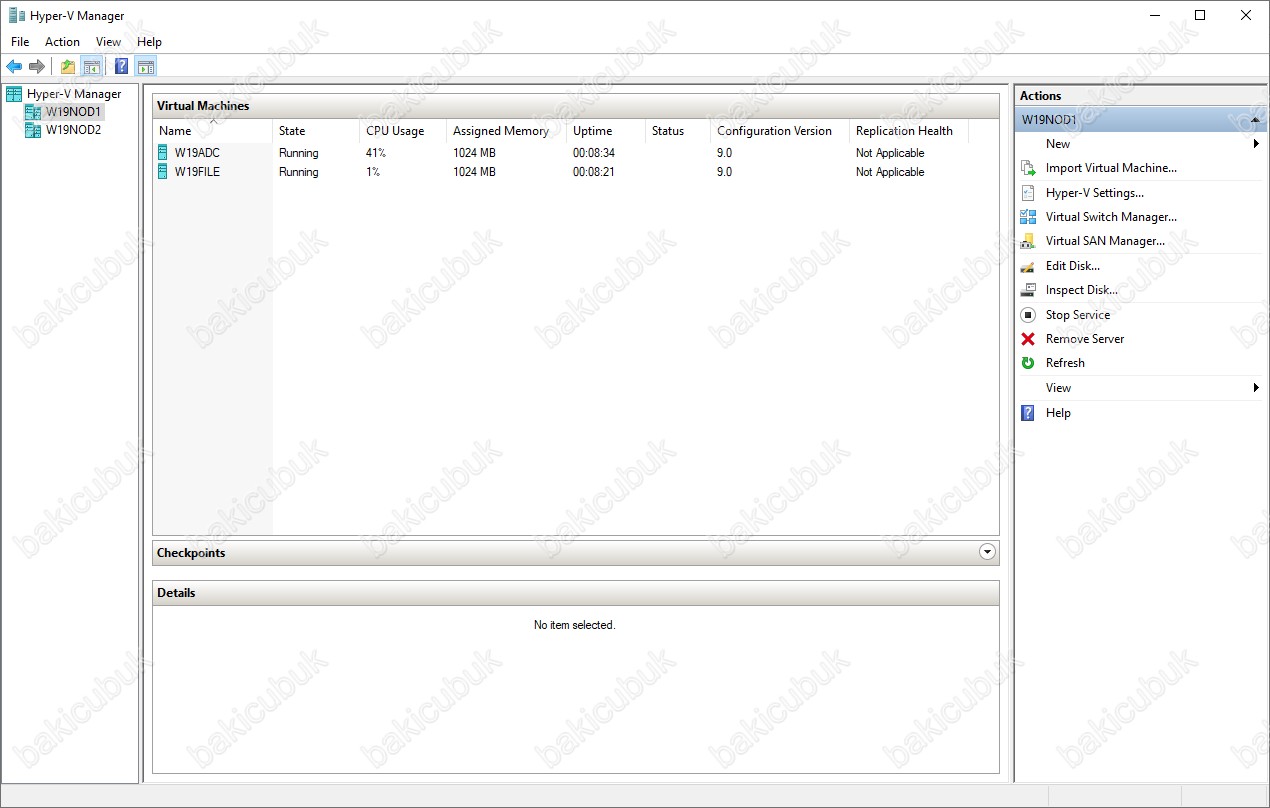
Task: Open the View submenu arrow in Actions
Action: pyautogui.click(x=1256, y=388)
